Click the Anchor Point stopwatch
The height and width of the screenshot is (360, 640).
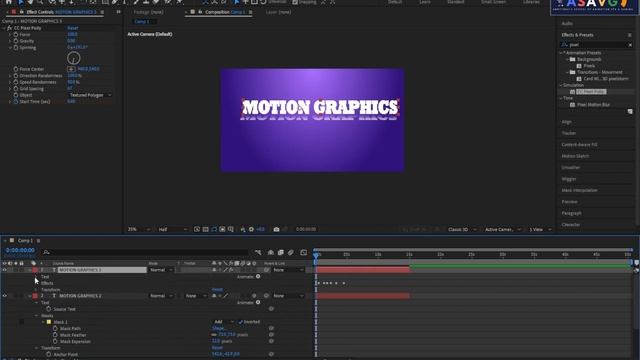point(49,354)
